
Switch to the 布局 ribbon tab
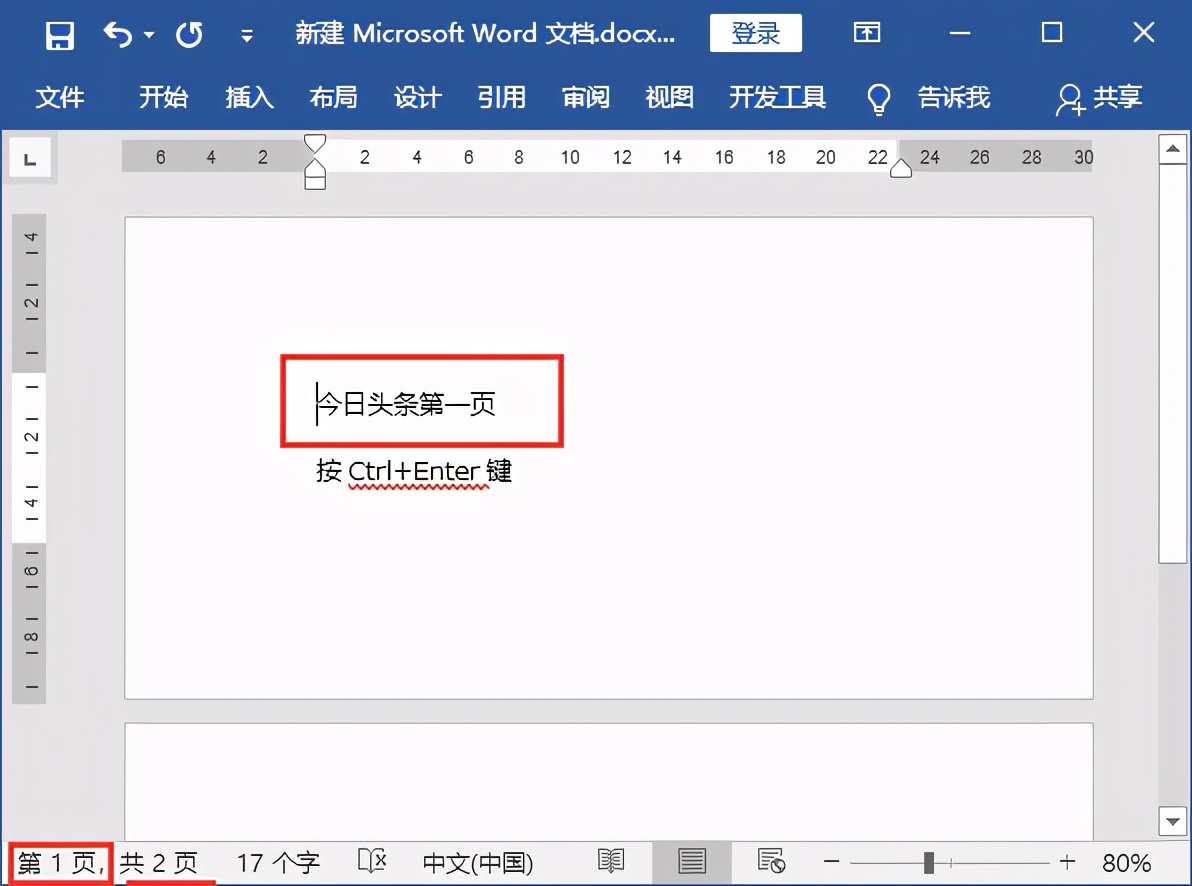pyautogui.click(x=333, y=97)
